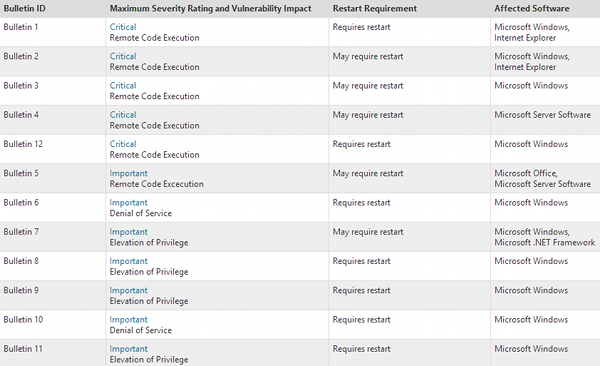Open the Critical link in Bulletin 12 row
This screenshot has height=366, width=600.
coord(123,144)
